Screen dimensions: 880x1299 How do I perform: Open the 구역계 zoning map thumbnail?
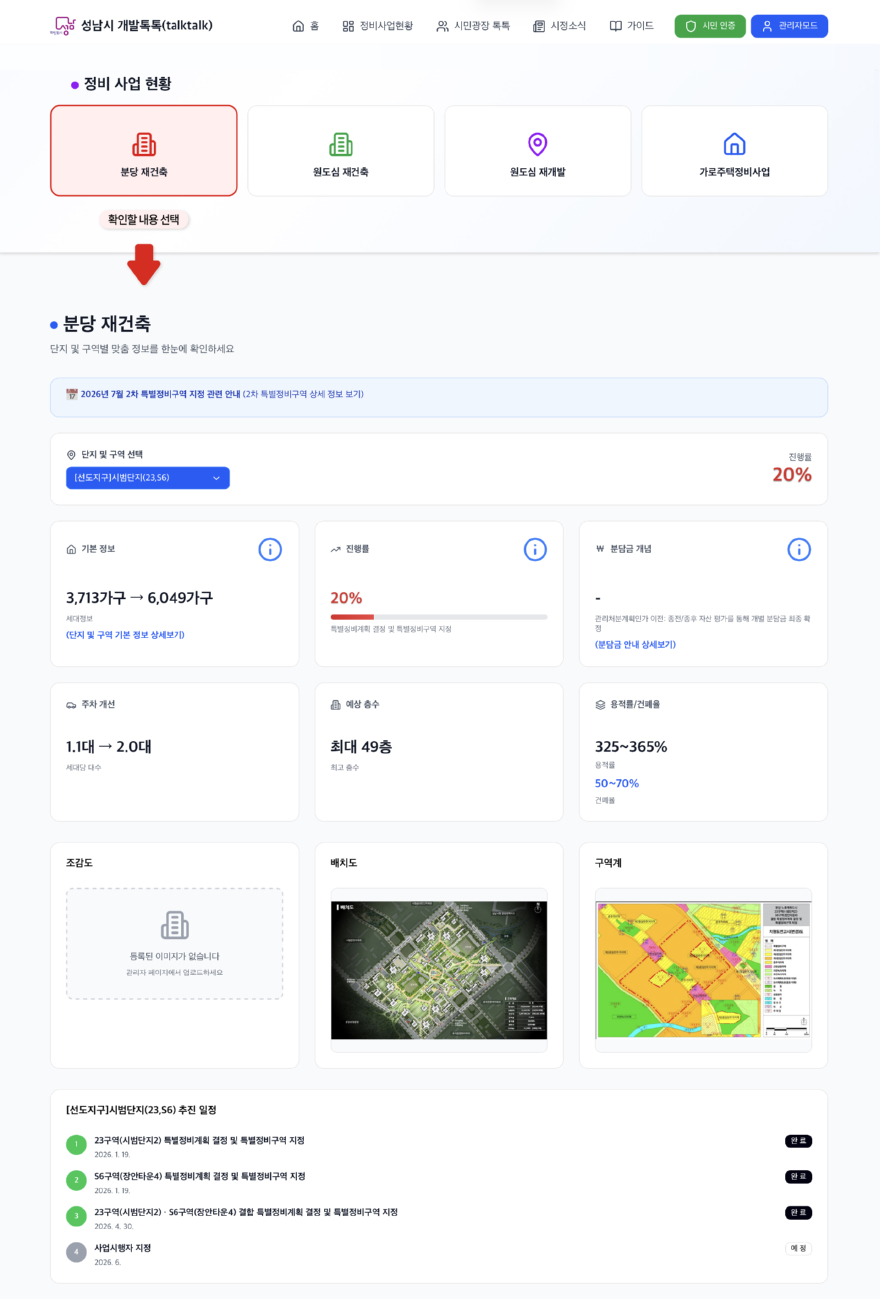coord(703,970)
